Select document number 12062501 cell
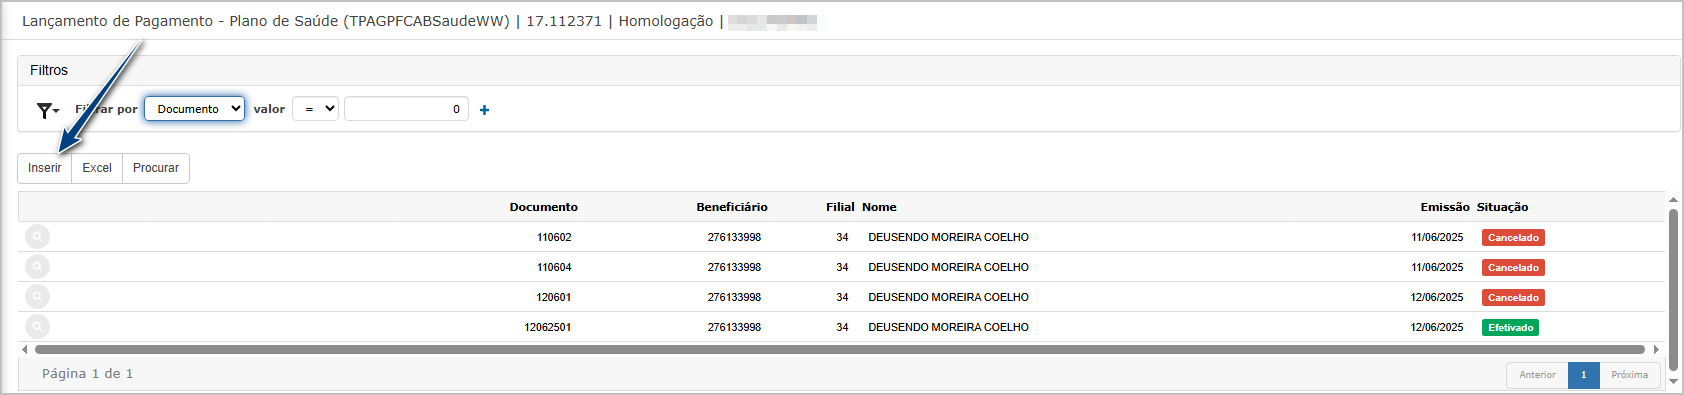Screen dimensions: 1684x395 click(x=548, y=328)
